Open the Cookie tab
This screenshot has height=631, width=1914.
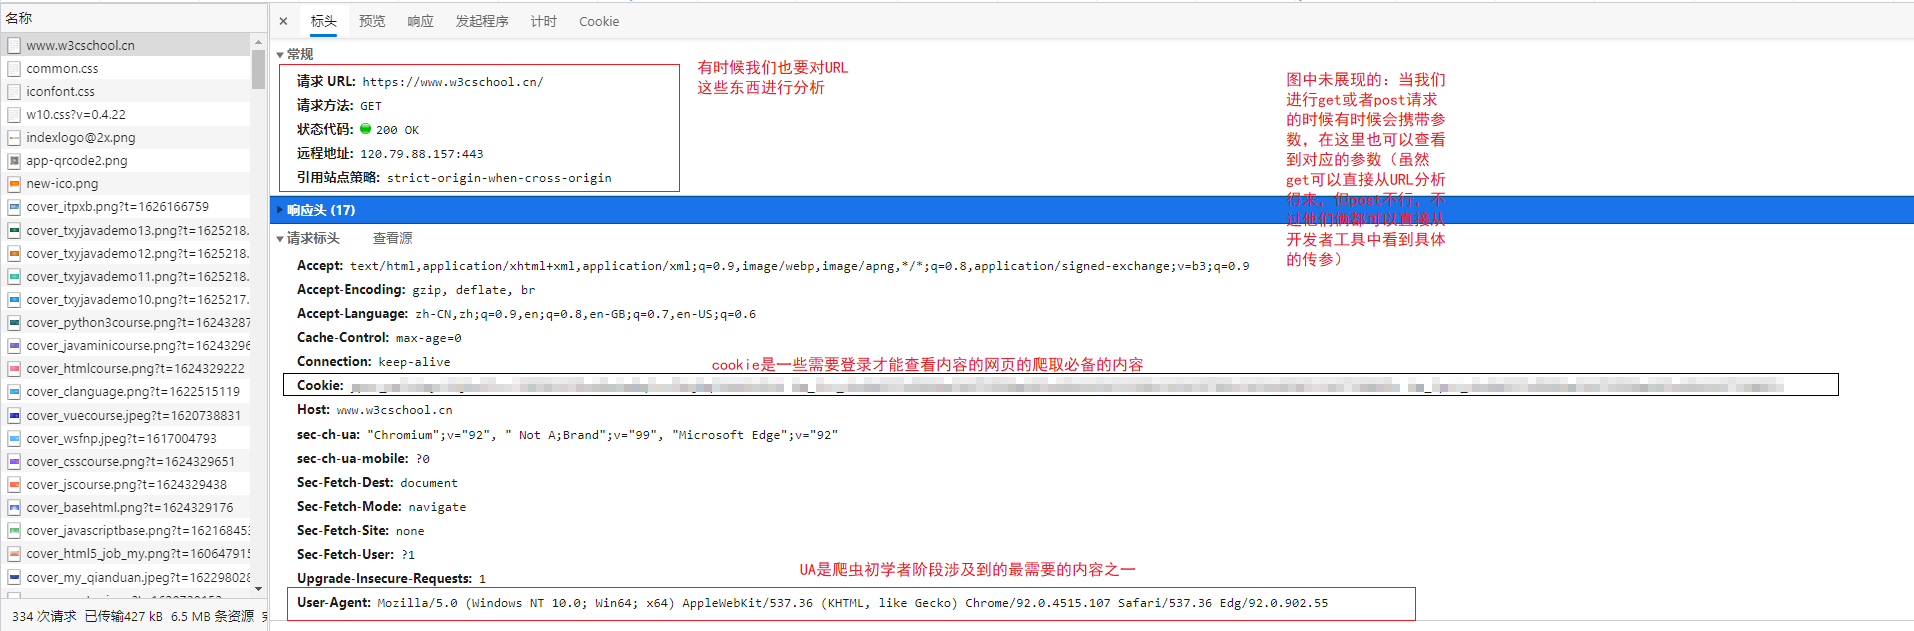coord(598,21)
